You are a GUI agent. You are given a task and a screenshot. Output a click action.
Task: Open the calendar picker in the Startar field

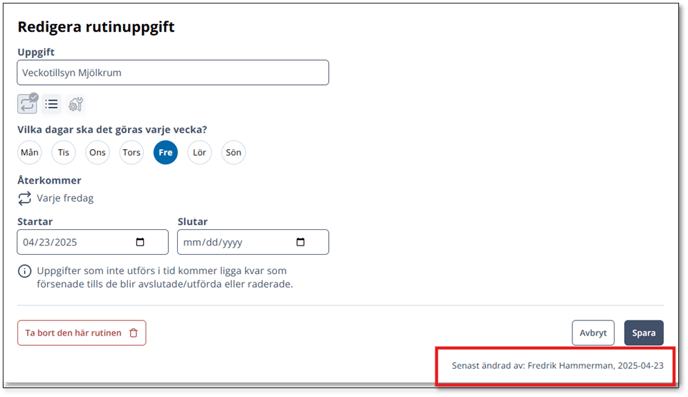(x=140, y=242)
